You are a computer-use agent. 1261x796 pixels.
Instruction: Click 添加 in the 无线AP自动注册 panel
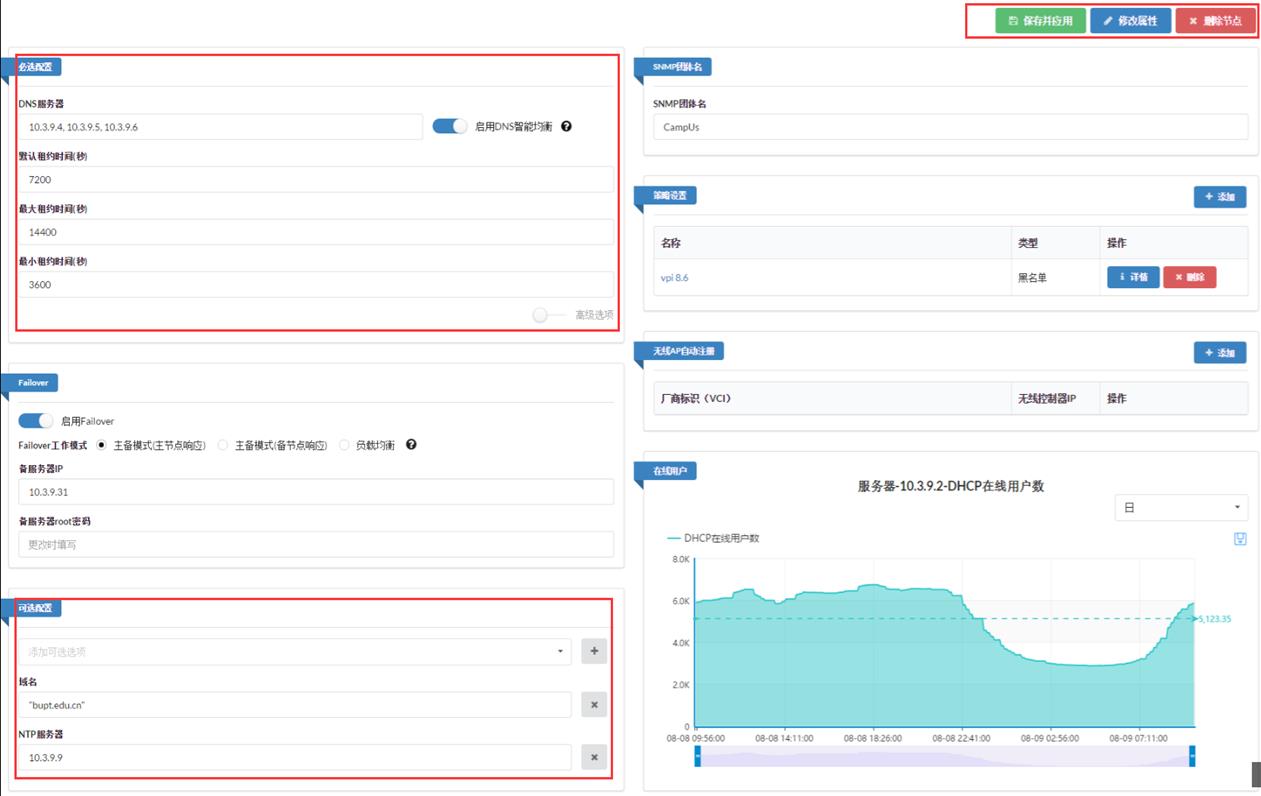click(1219, 353)
